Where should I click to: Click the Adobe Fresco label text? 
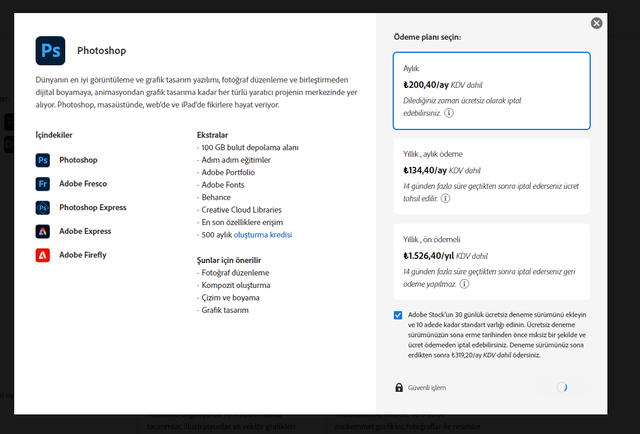(x=83, y=184)
